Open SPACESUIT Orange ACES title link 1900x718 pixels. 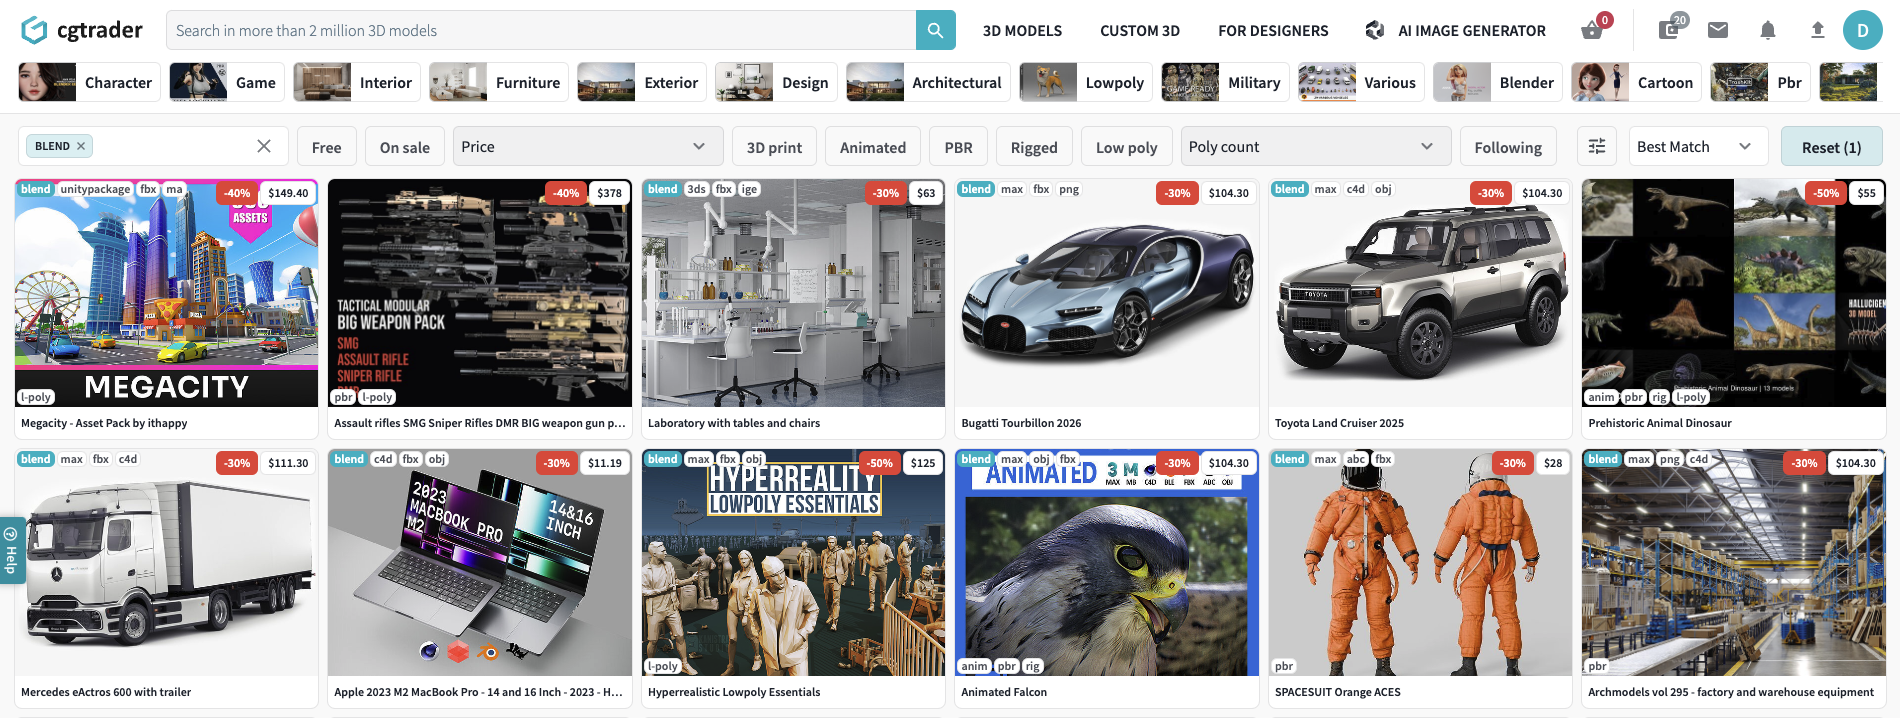coord(1338,692)
